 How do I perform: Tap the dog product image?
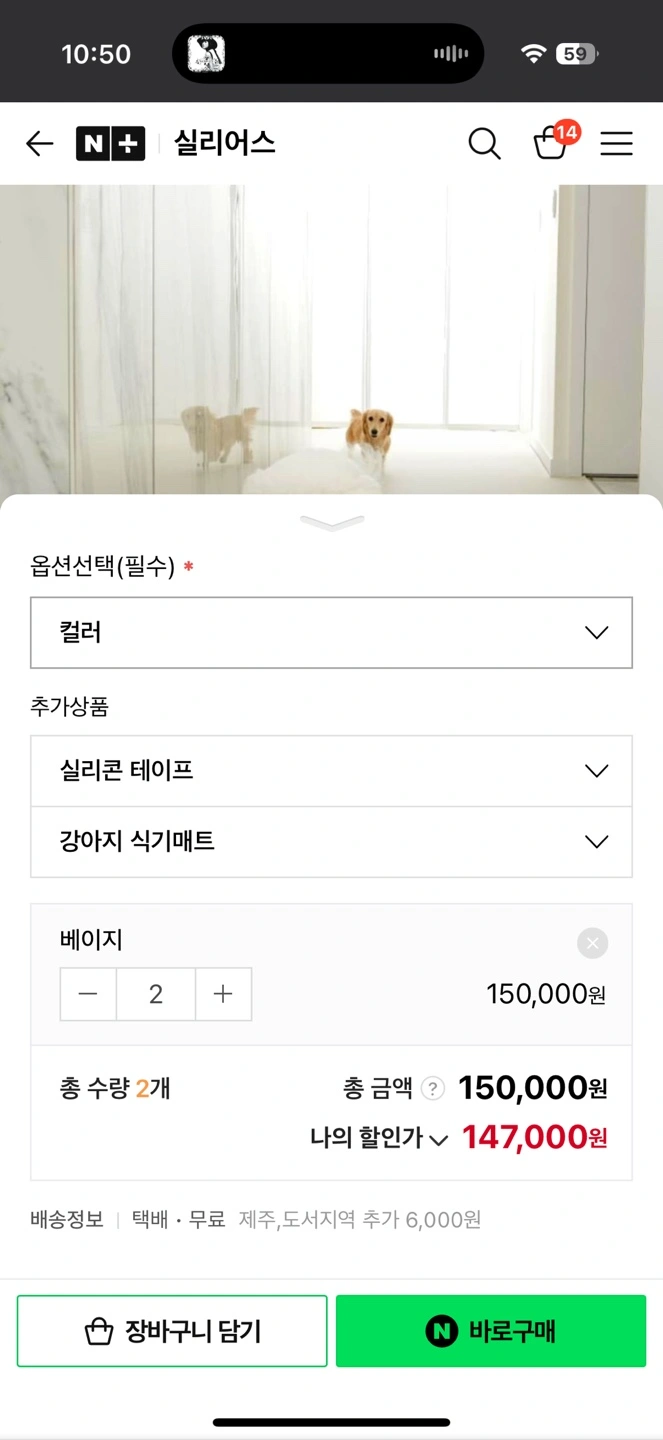click(331, 340)
